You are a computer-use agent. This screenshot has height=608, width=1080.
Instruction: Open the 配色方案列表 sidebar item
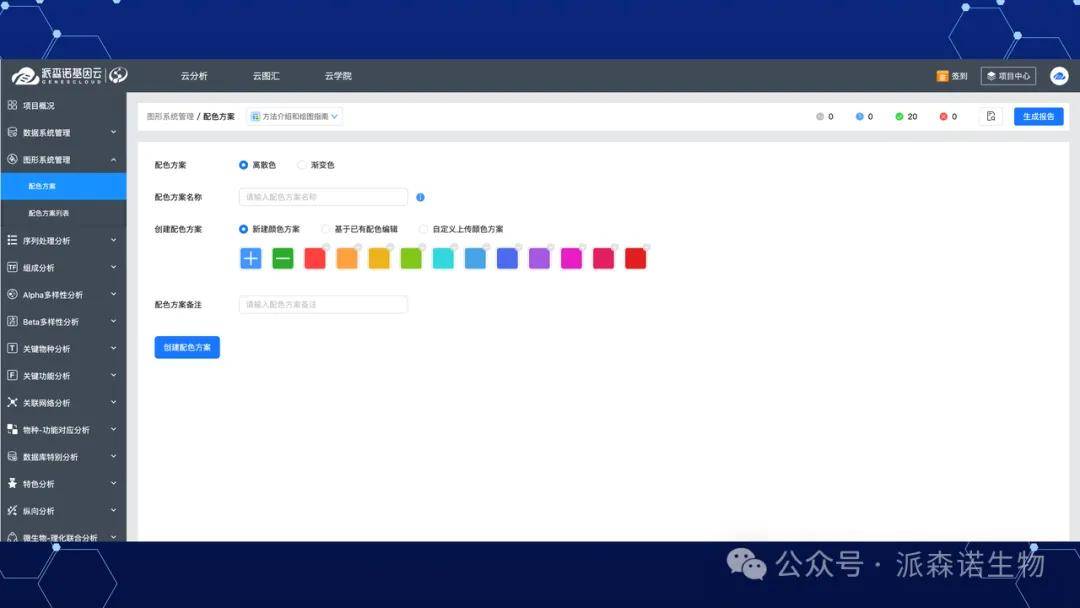point(63,213)
